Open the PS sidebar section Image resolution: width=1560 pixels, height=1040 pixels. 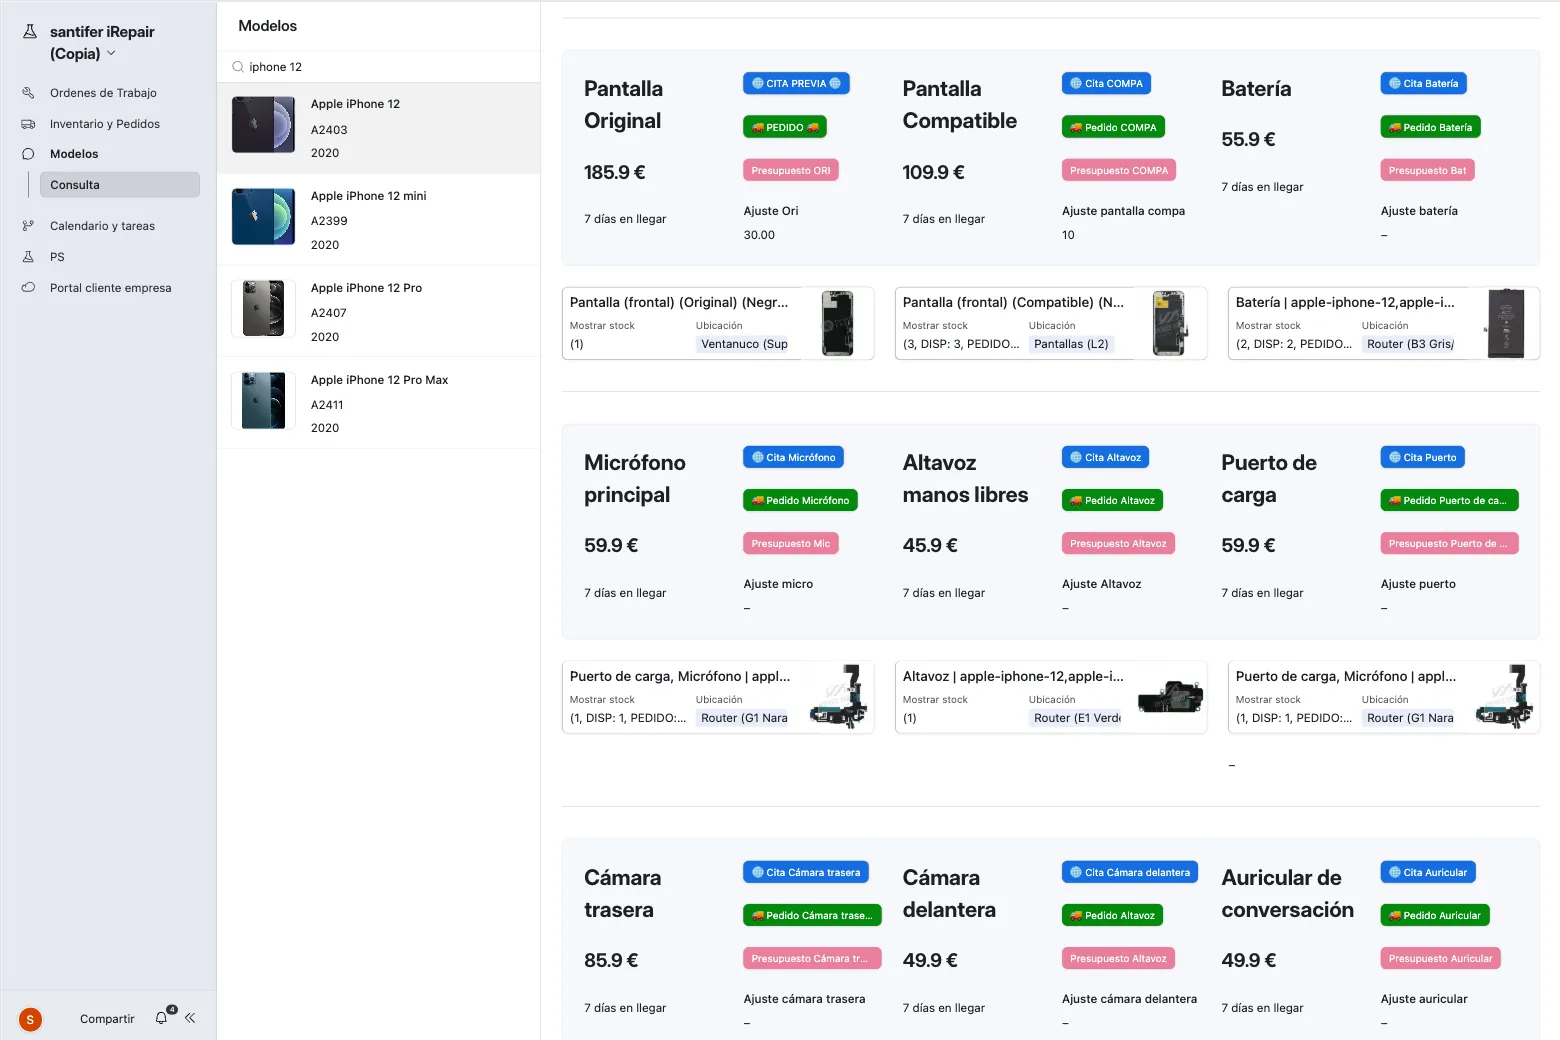click(55, 257)
